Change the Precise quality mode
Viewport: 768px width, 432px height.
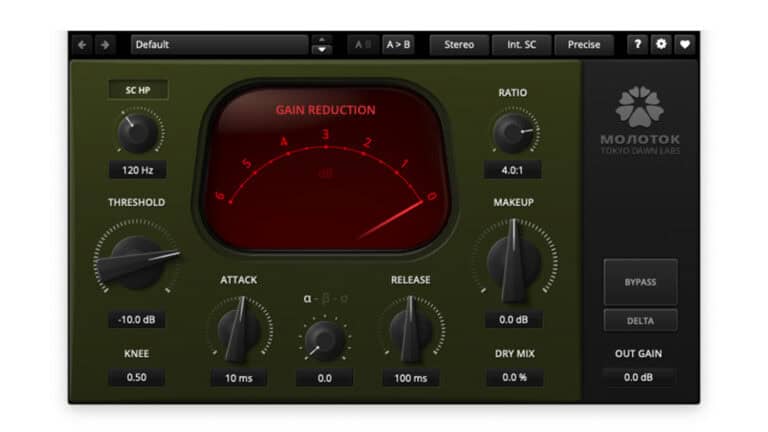584,45
